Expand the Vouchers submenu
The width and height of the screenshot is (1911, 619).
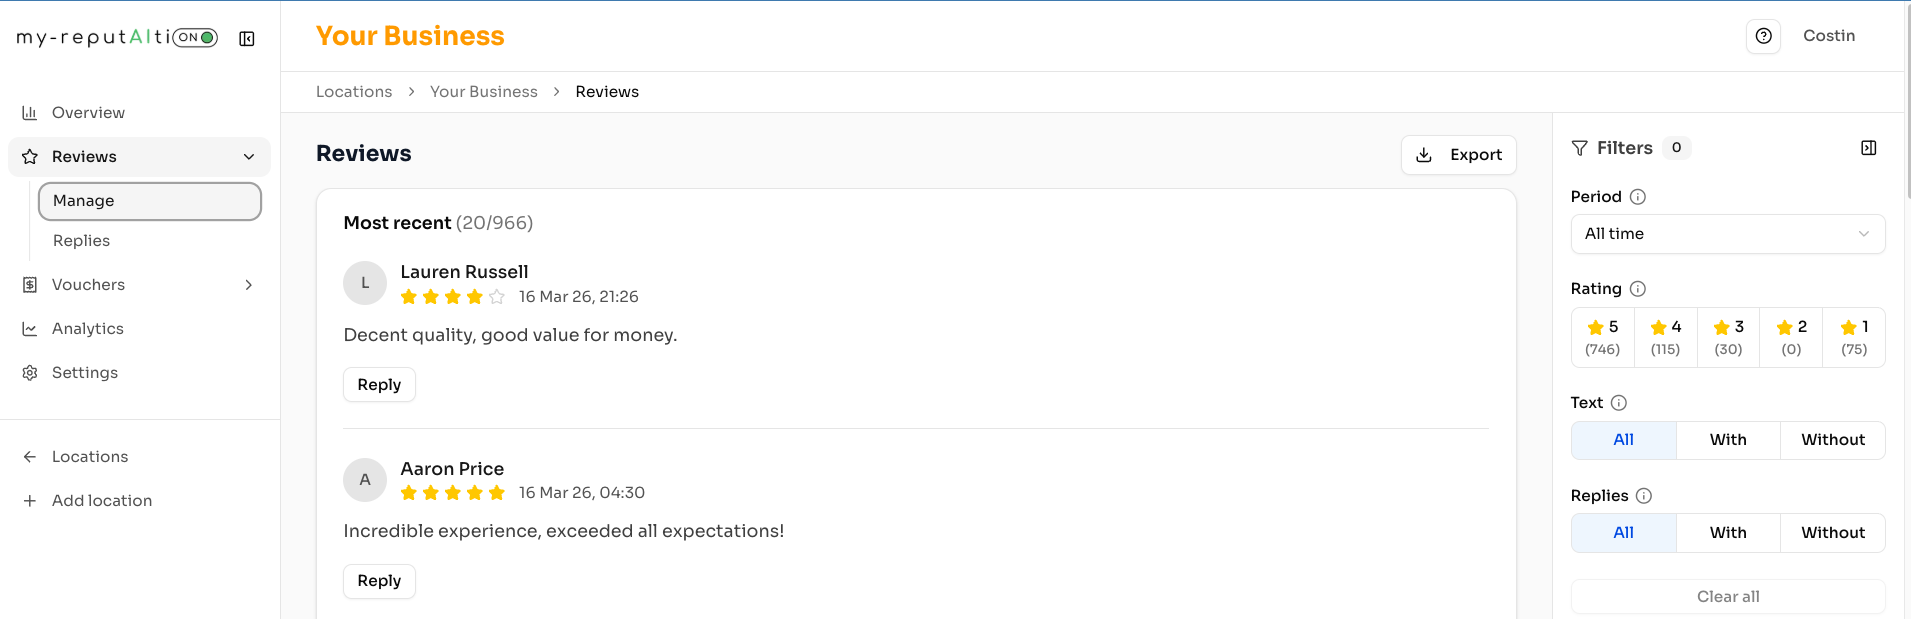click(x=249, y=285)
